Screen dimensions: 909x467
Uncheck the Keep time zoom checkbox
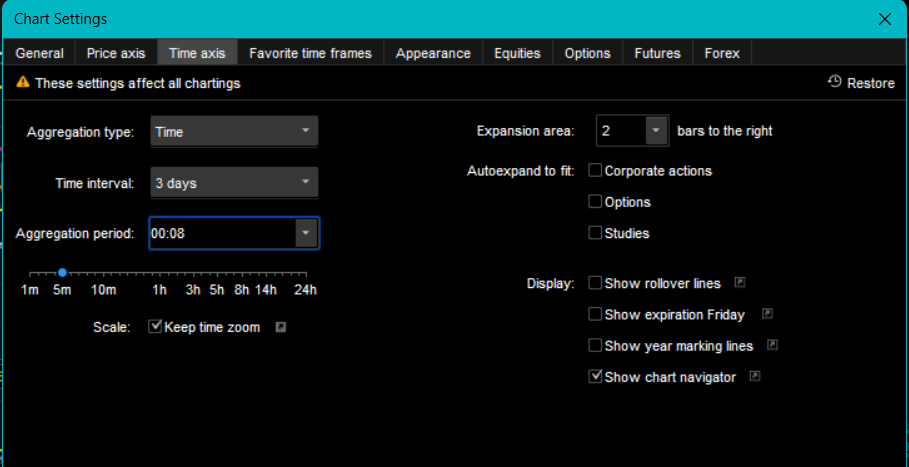[155, 327]
